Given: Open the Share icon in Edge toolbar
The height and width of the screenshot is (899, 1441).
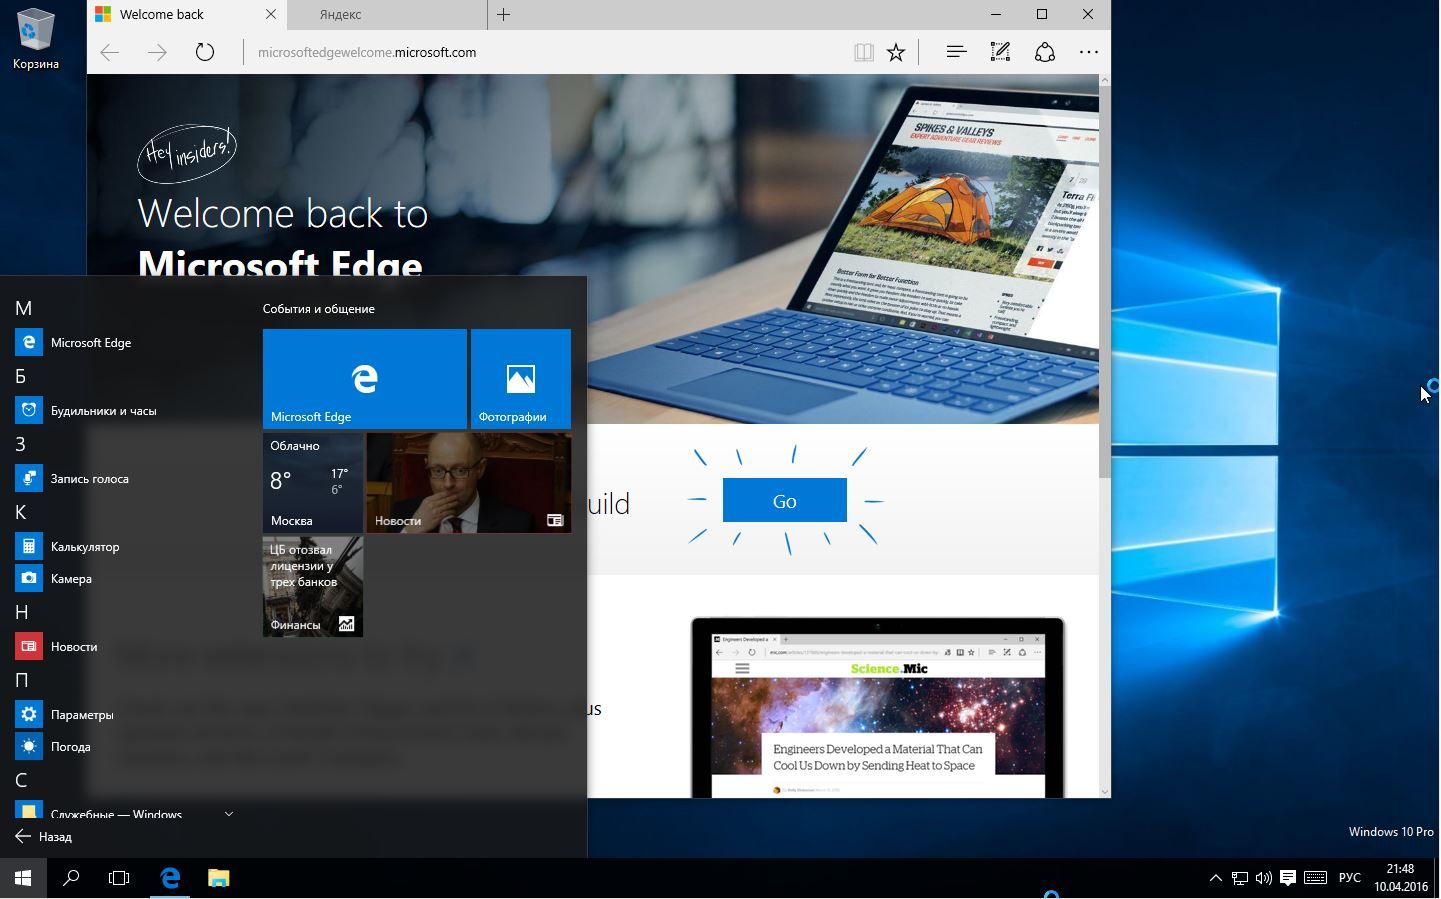Looking at the screenshot, I should [1045, 52].
